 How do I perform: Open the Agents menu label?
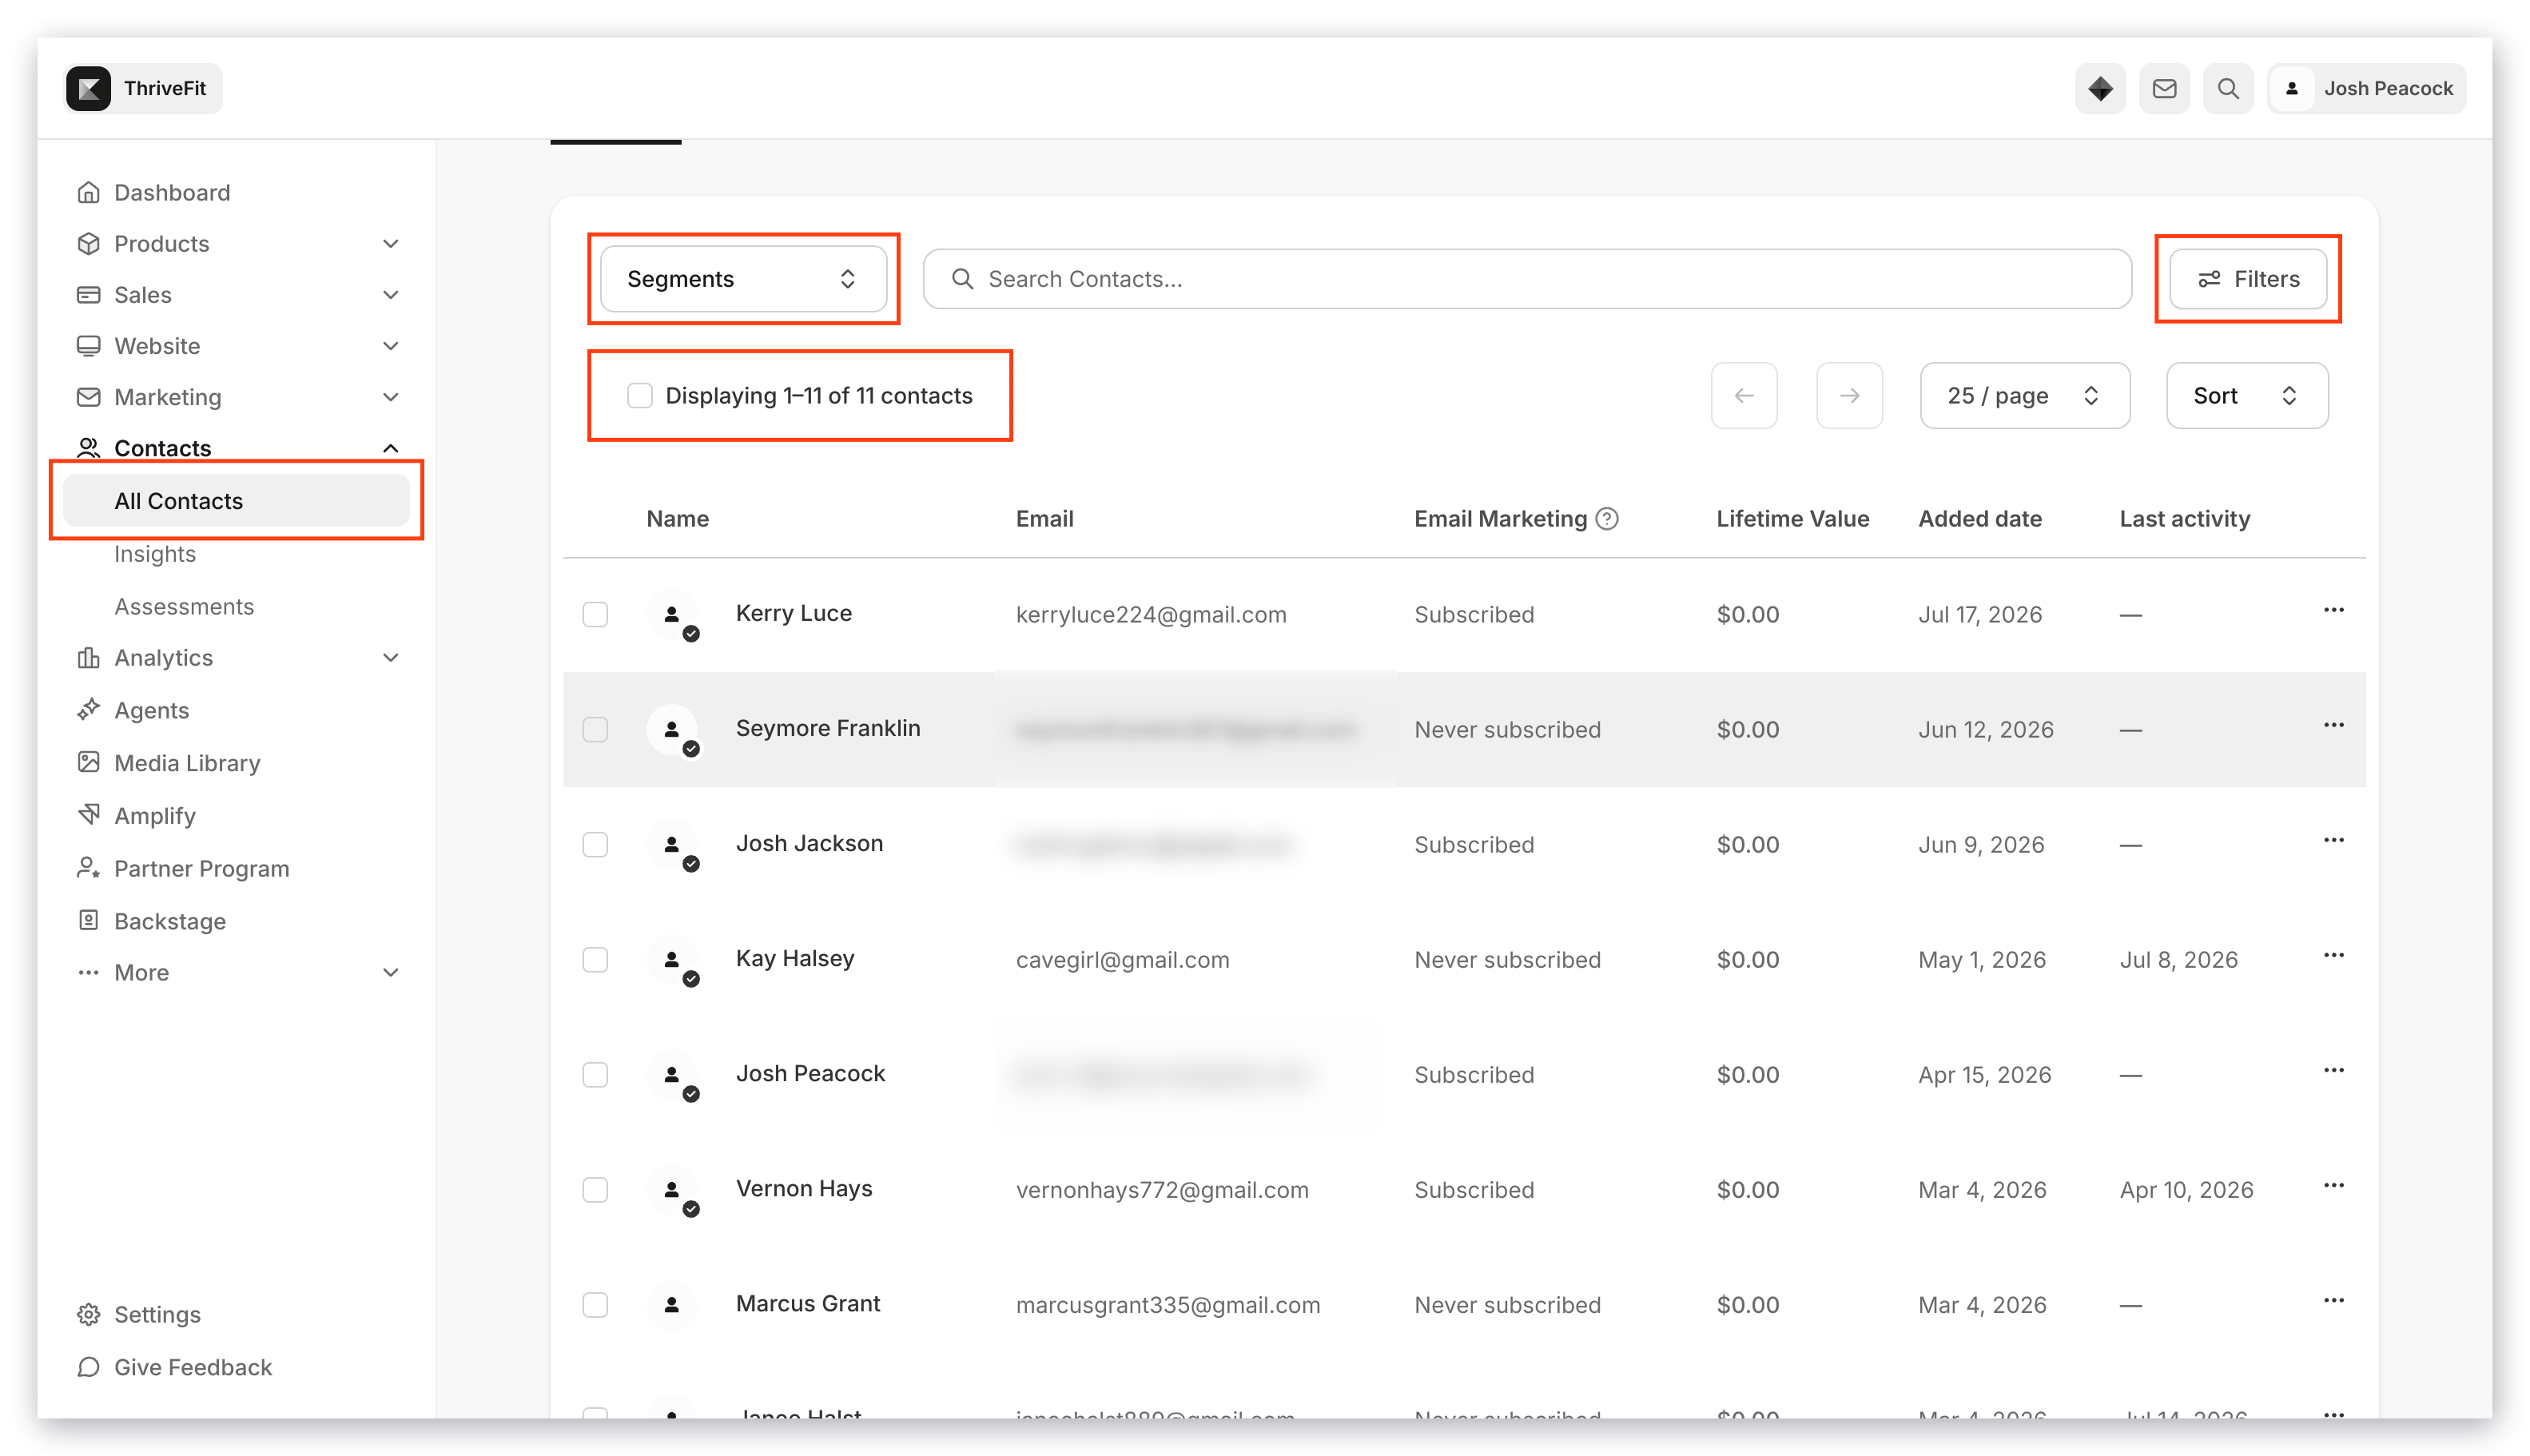(x=152, y=710)
